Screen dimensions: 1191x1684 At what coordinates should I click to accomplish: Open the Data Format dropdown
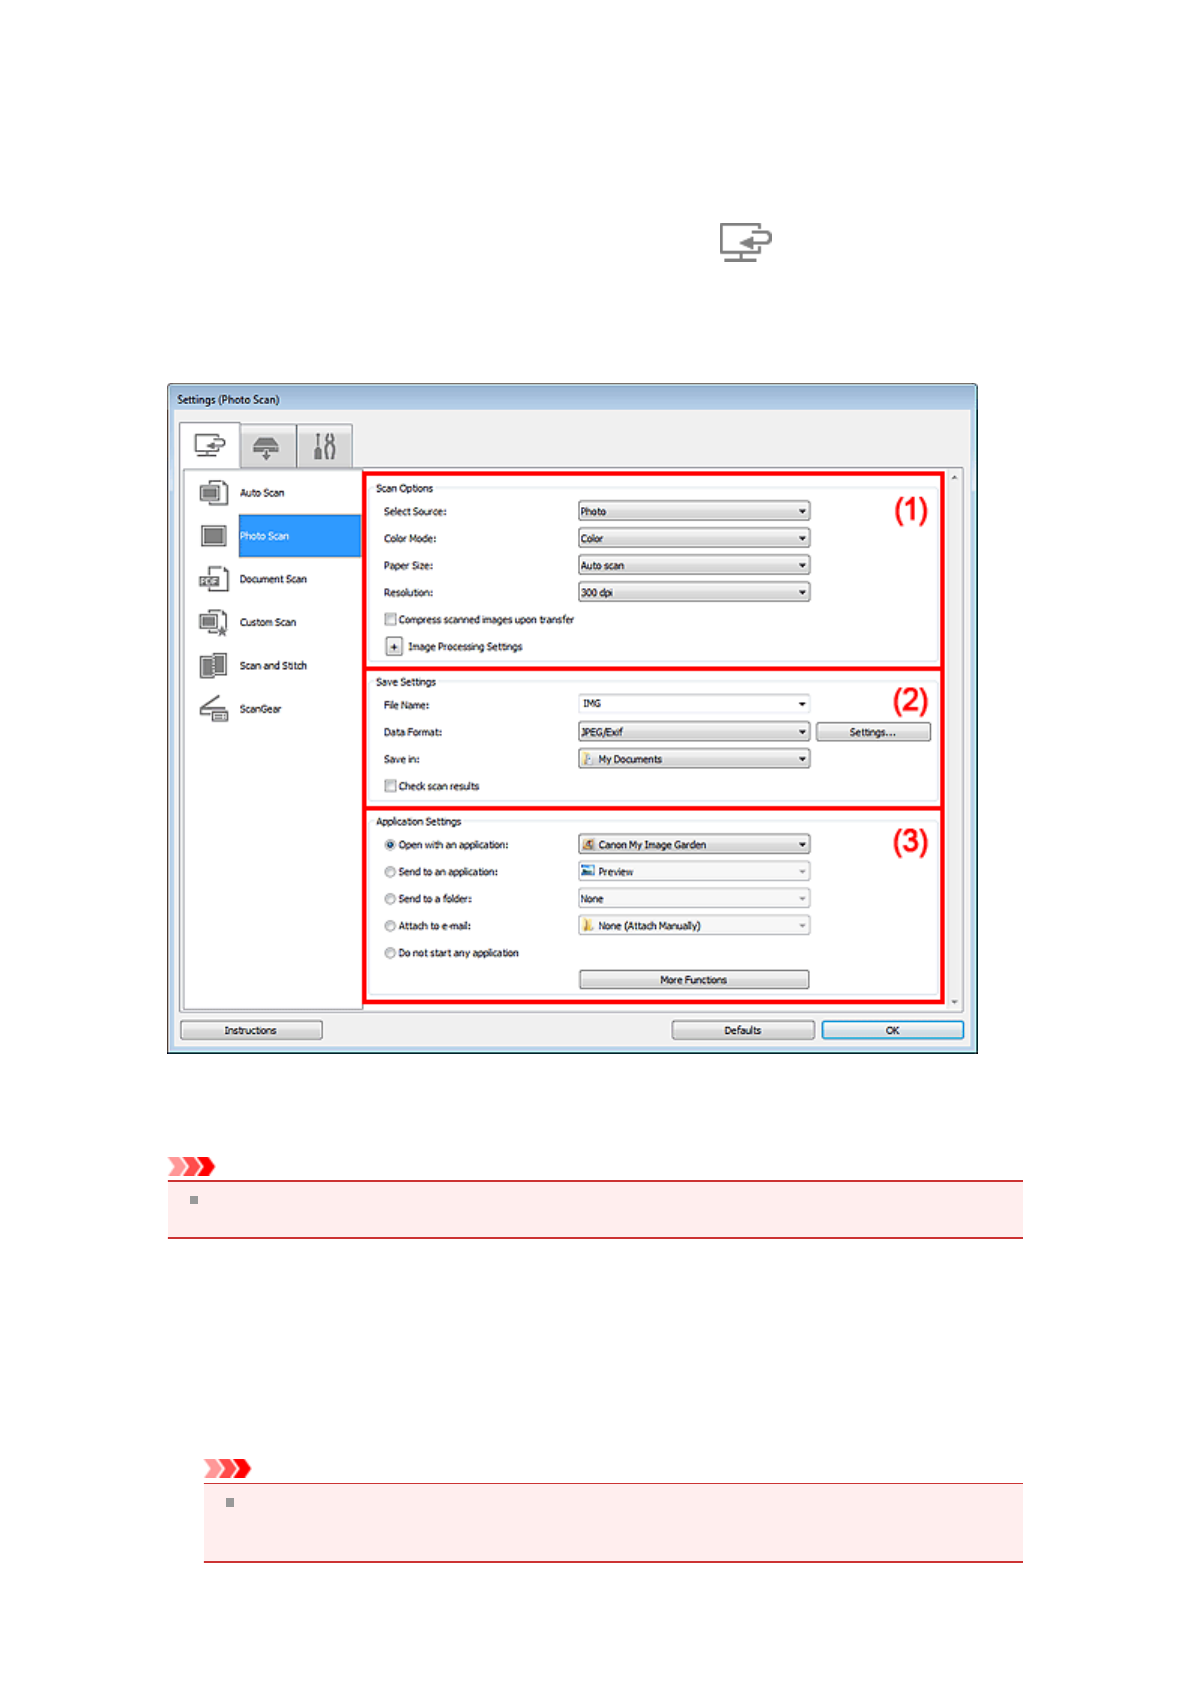[693, 732]
